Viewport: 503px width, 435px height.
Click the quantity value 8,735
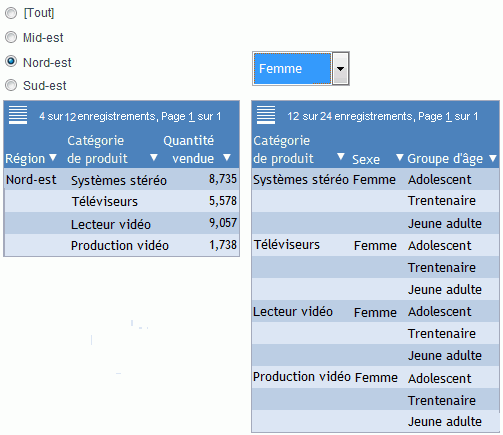pyautogui.click(x=223, y=179)
